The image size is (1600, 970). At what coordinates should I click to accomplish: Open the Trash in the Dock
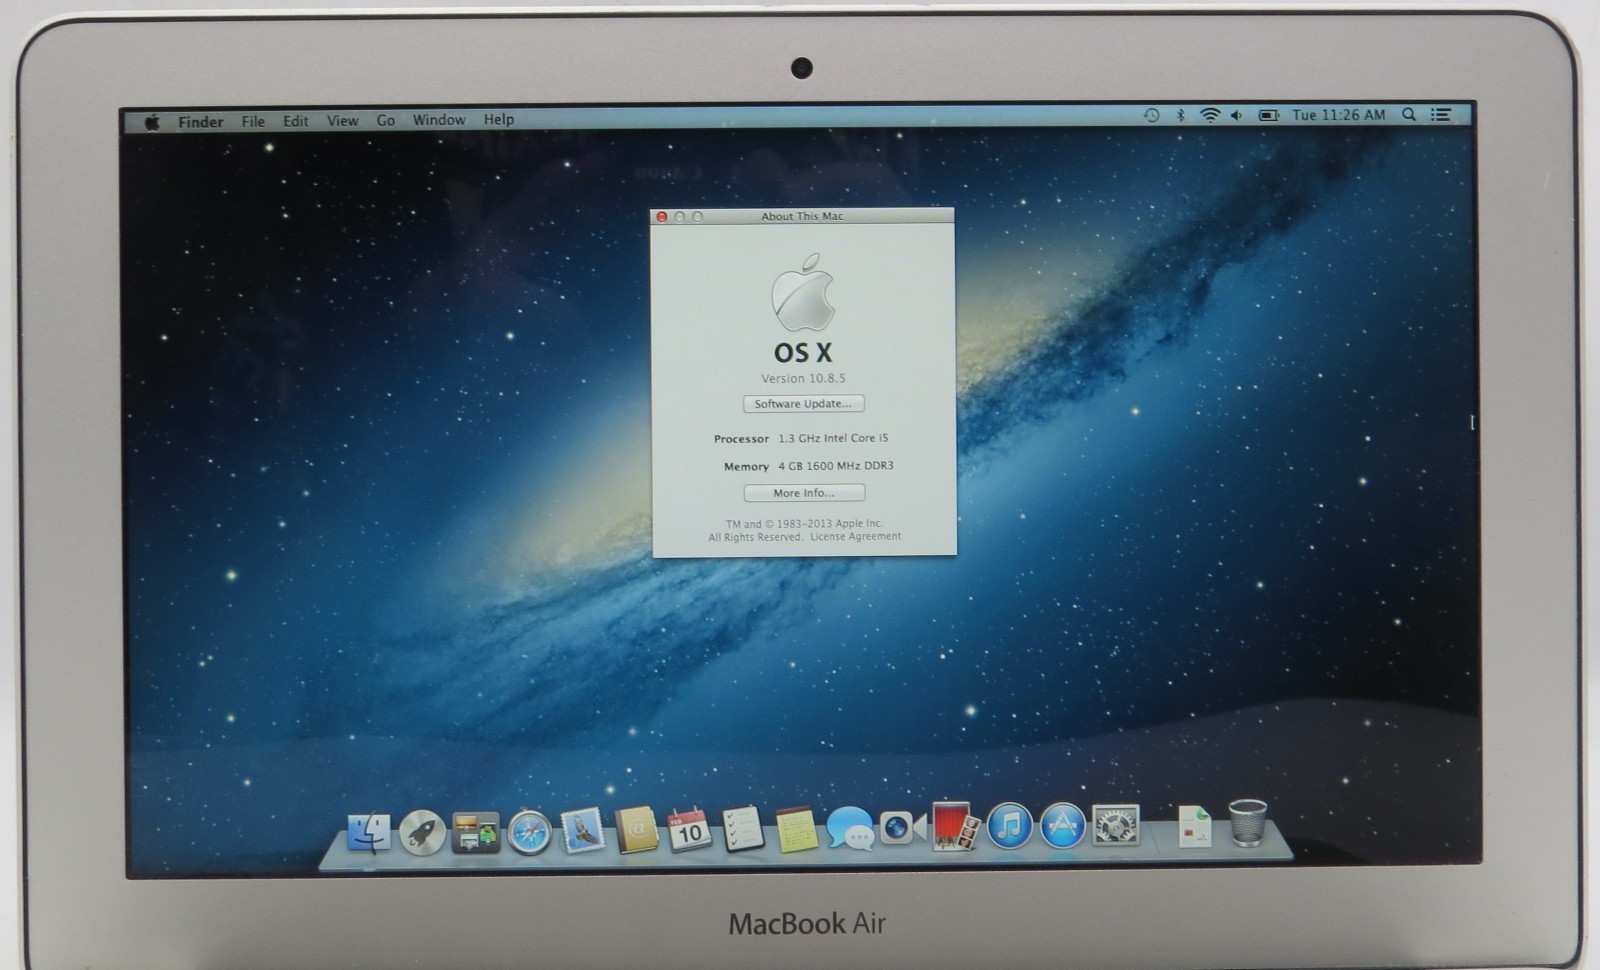(1247, 823)
